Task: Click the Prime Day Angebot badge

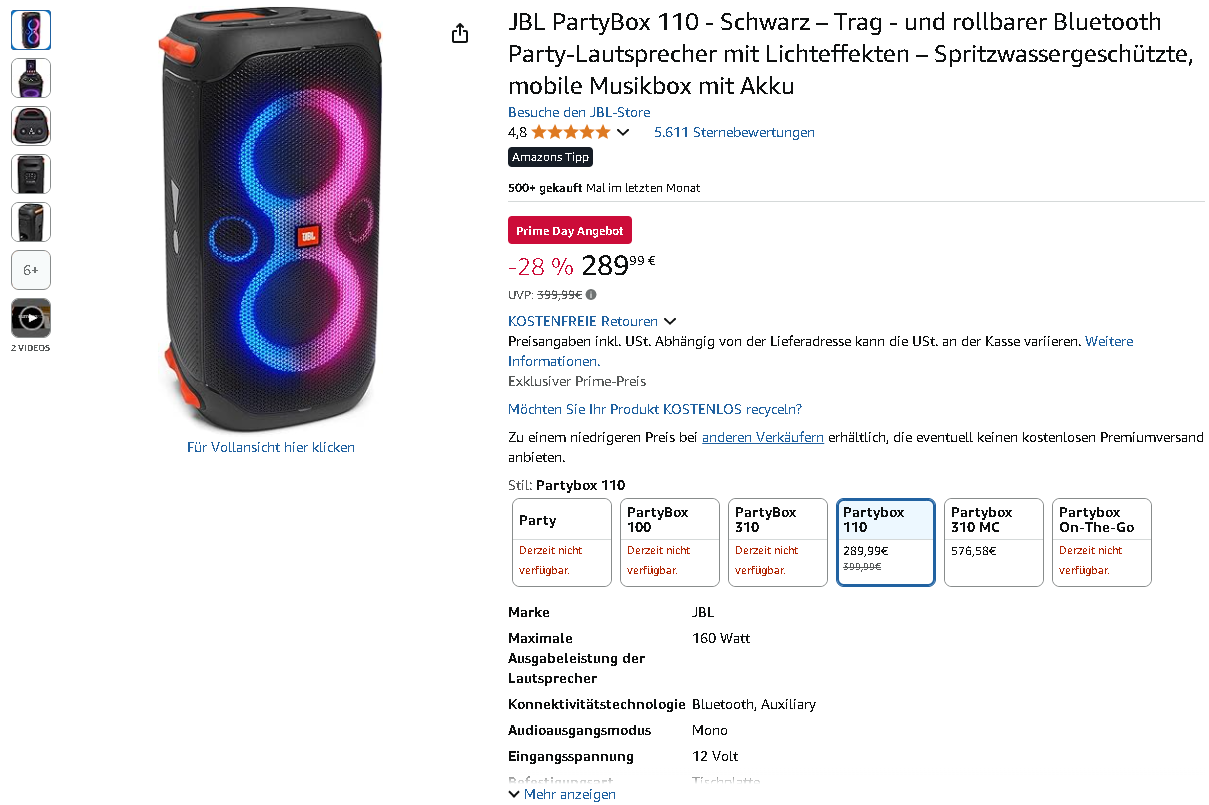Action: [570, 231]
